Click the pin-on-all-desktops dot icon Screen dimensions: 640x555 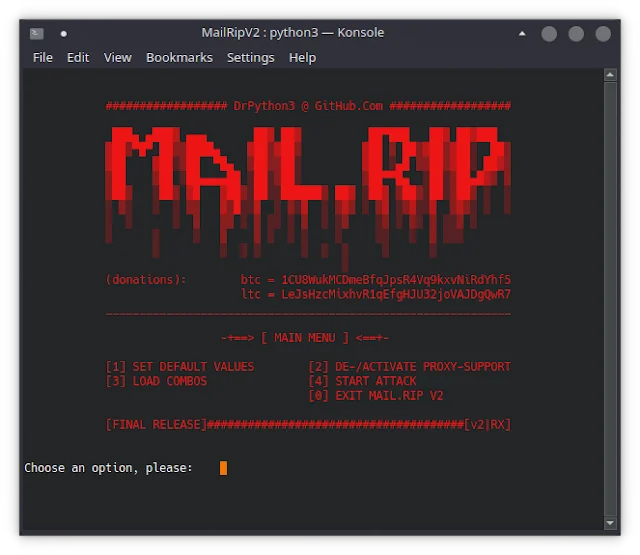coord(63,33)
